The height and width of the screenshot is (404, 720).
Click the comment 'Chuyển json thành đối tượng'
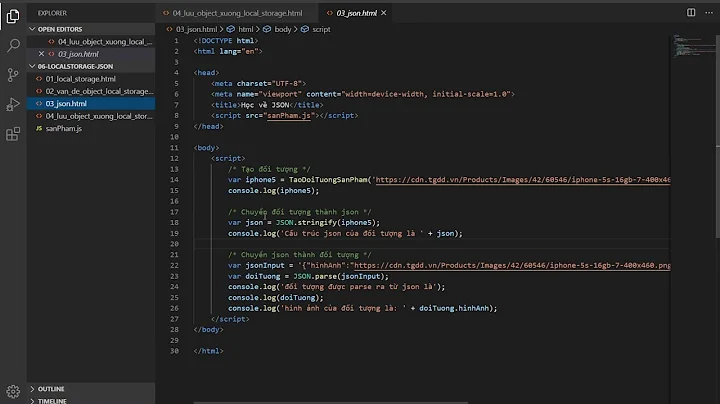[299, 255]
